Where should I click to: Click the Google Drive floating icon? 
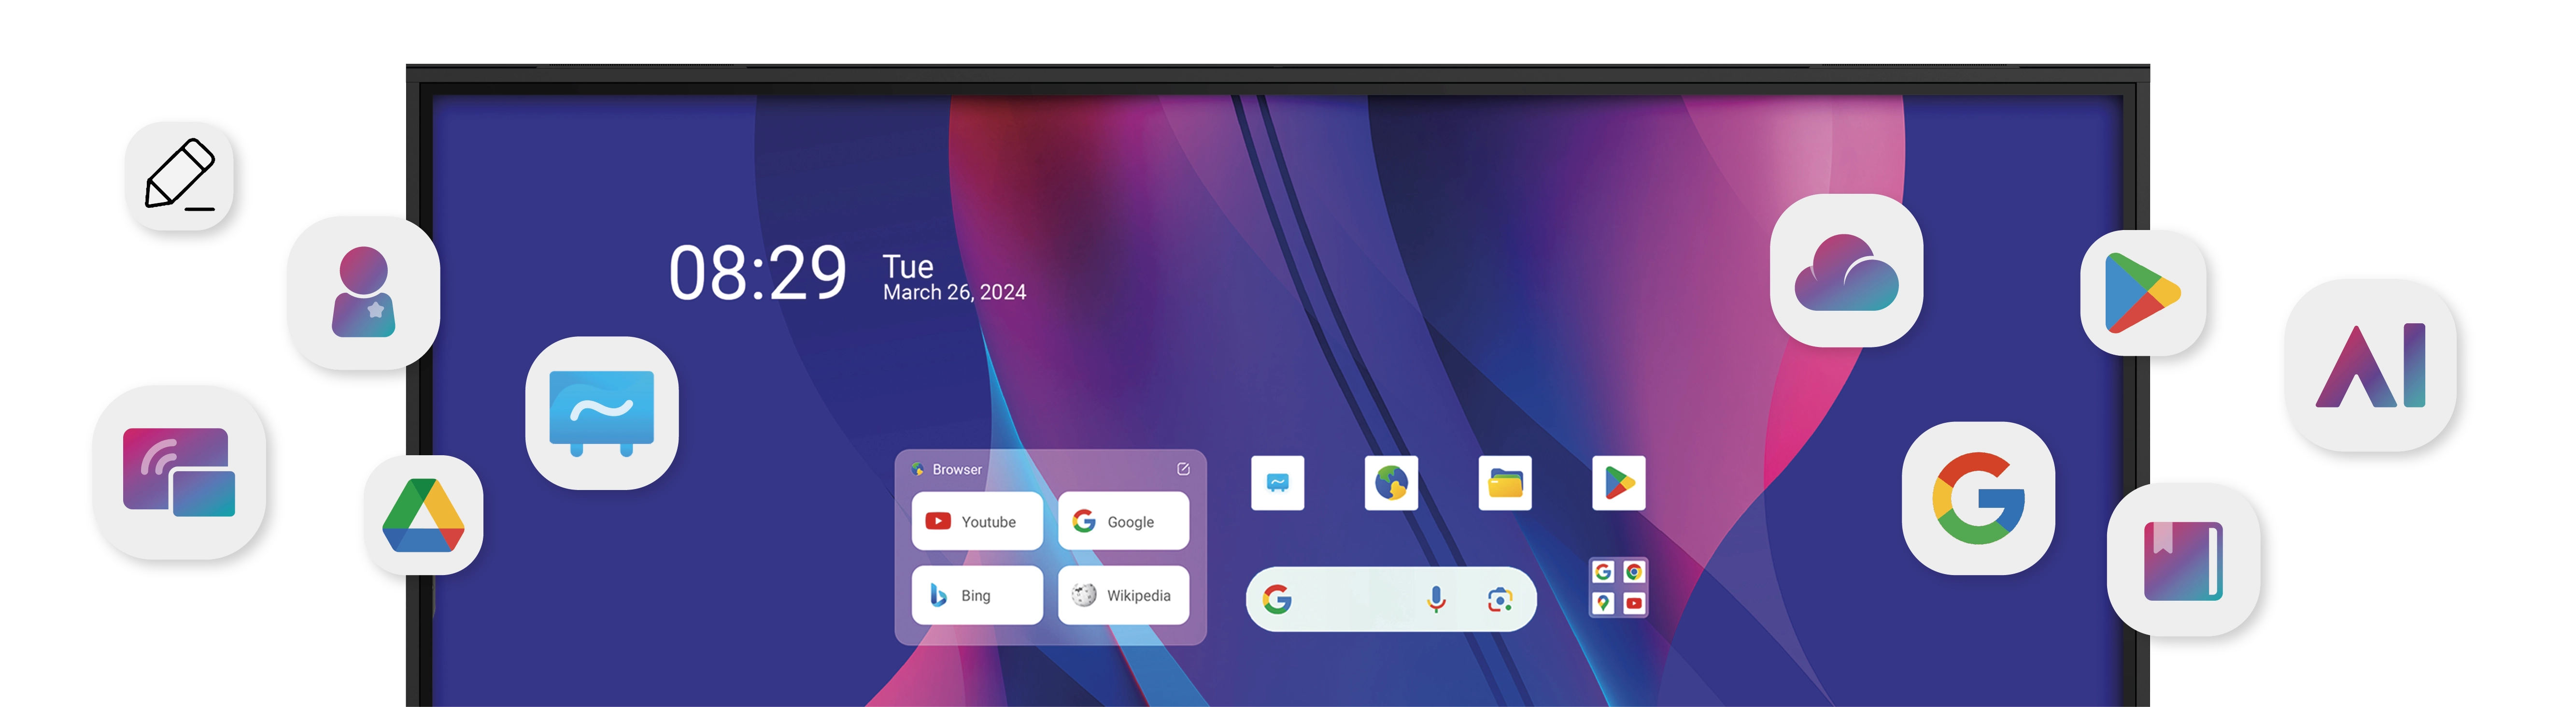[x=423, y=515]
